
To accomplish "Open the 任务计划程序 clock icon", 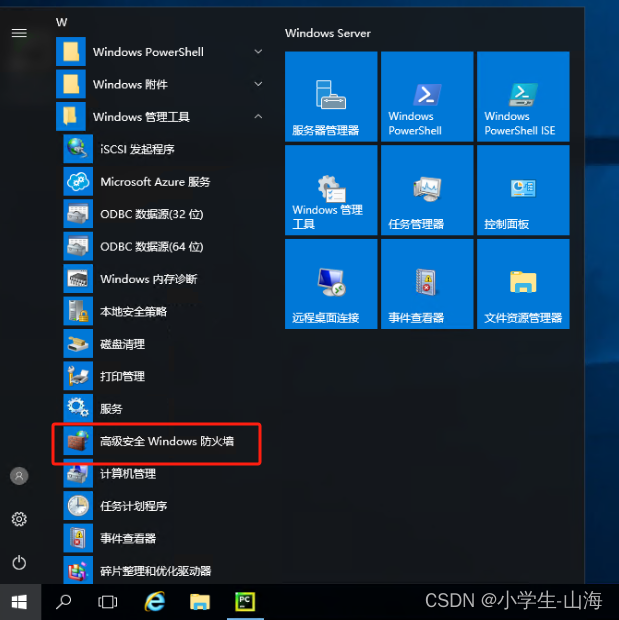I will pos(78,506).
